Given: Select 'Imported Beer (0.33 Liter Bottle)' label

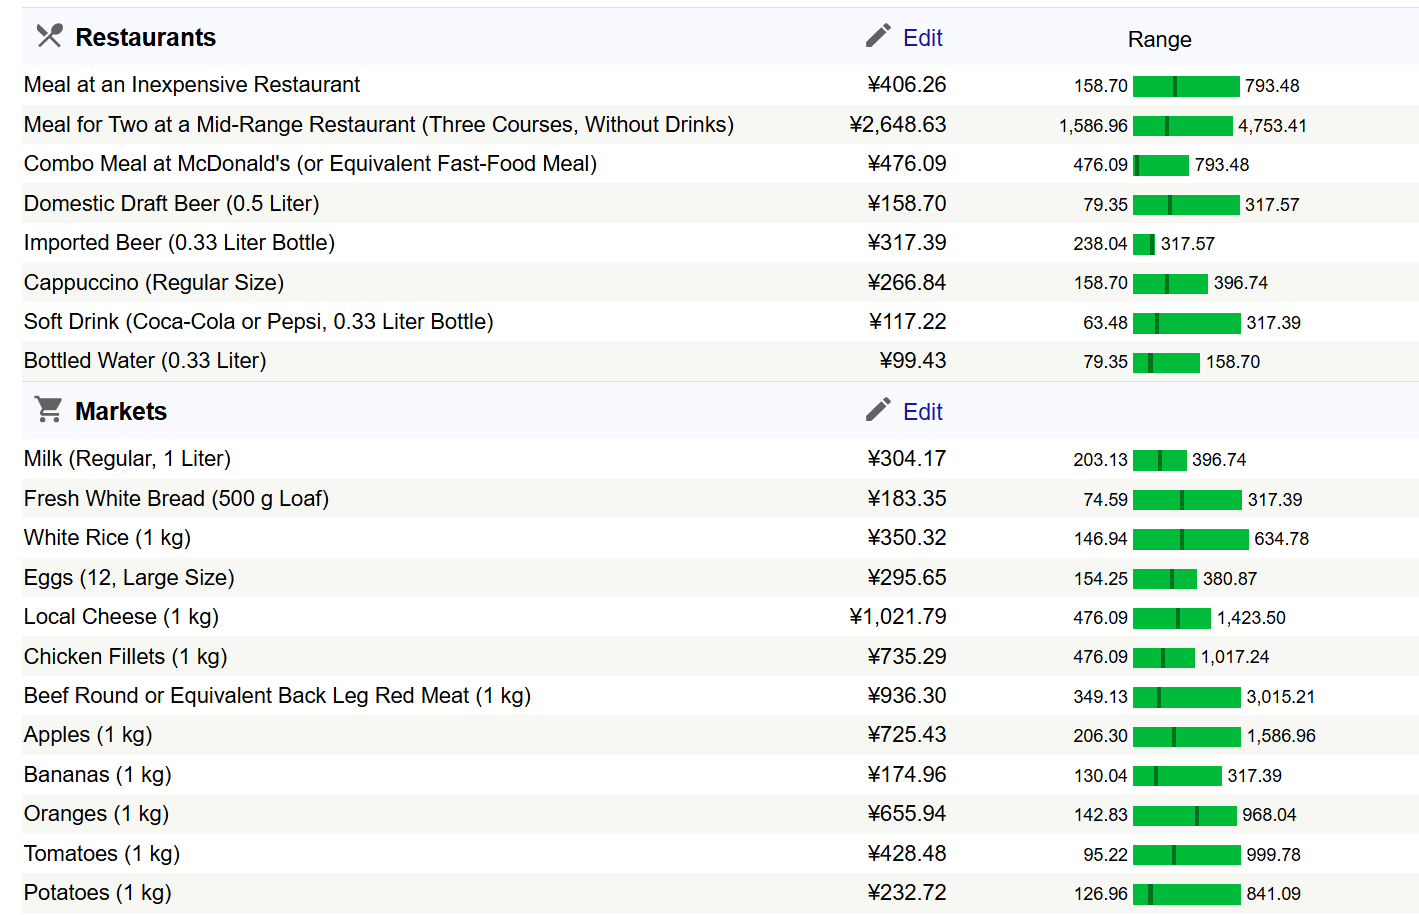Looking at the screenshot, I should tap(180, 243).
